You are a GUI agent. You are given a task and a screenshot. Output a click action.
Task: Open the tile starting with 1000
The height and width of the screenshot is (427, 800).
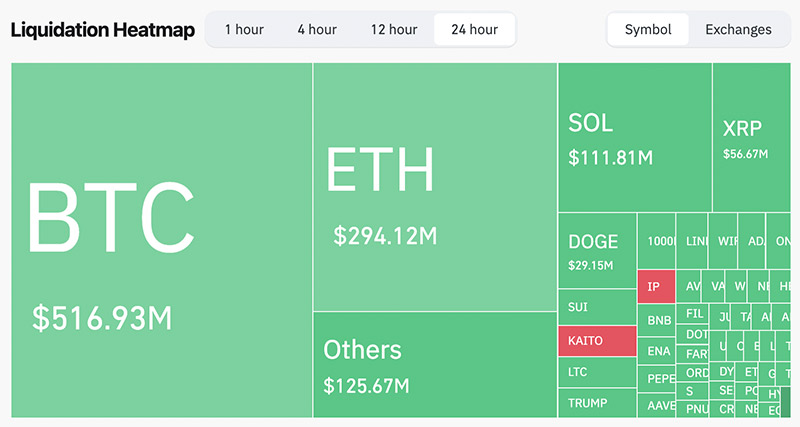(656, 241)
